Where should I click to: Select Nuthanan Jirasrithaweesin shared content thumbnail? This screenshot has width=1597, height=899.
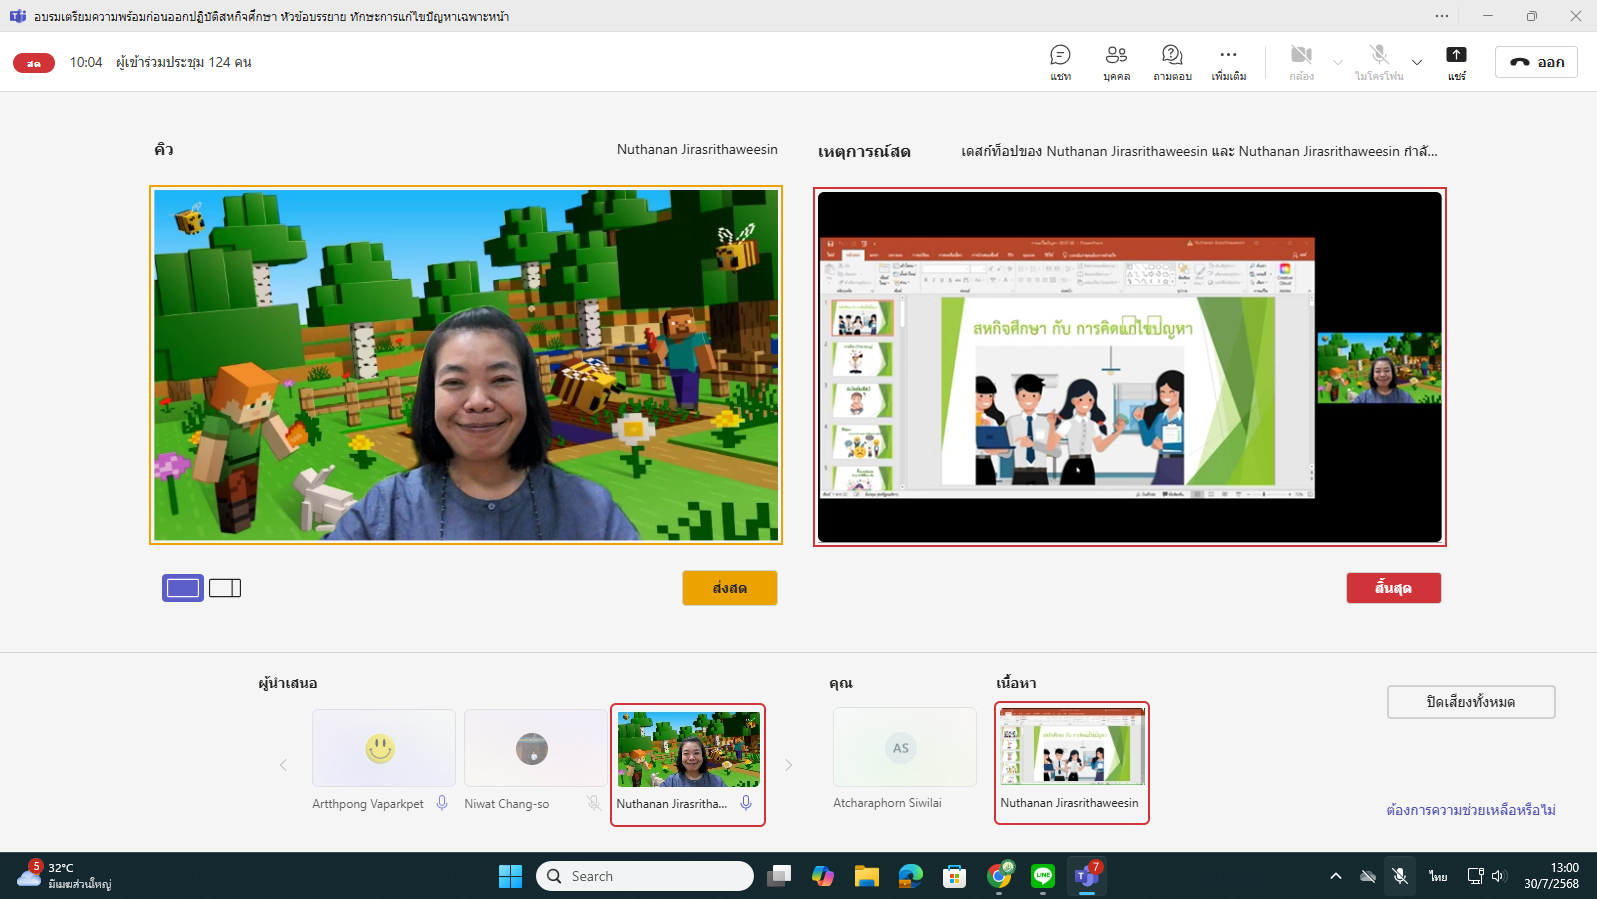click(x=1072, y=747)
